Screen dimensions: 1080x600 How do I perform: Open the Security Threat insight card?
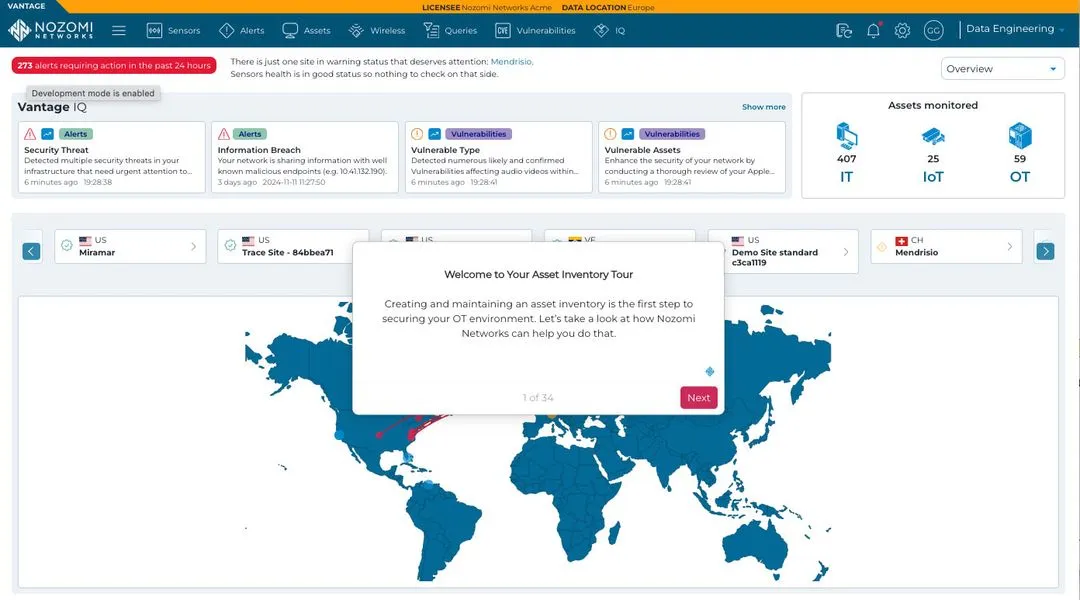coord(112,157)
